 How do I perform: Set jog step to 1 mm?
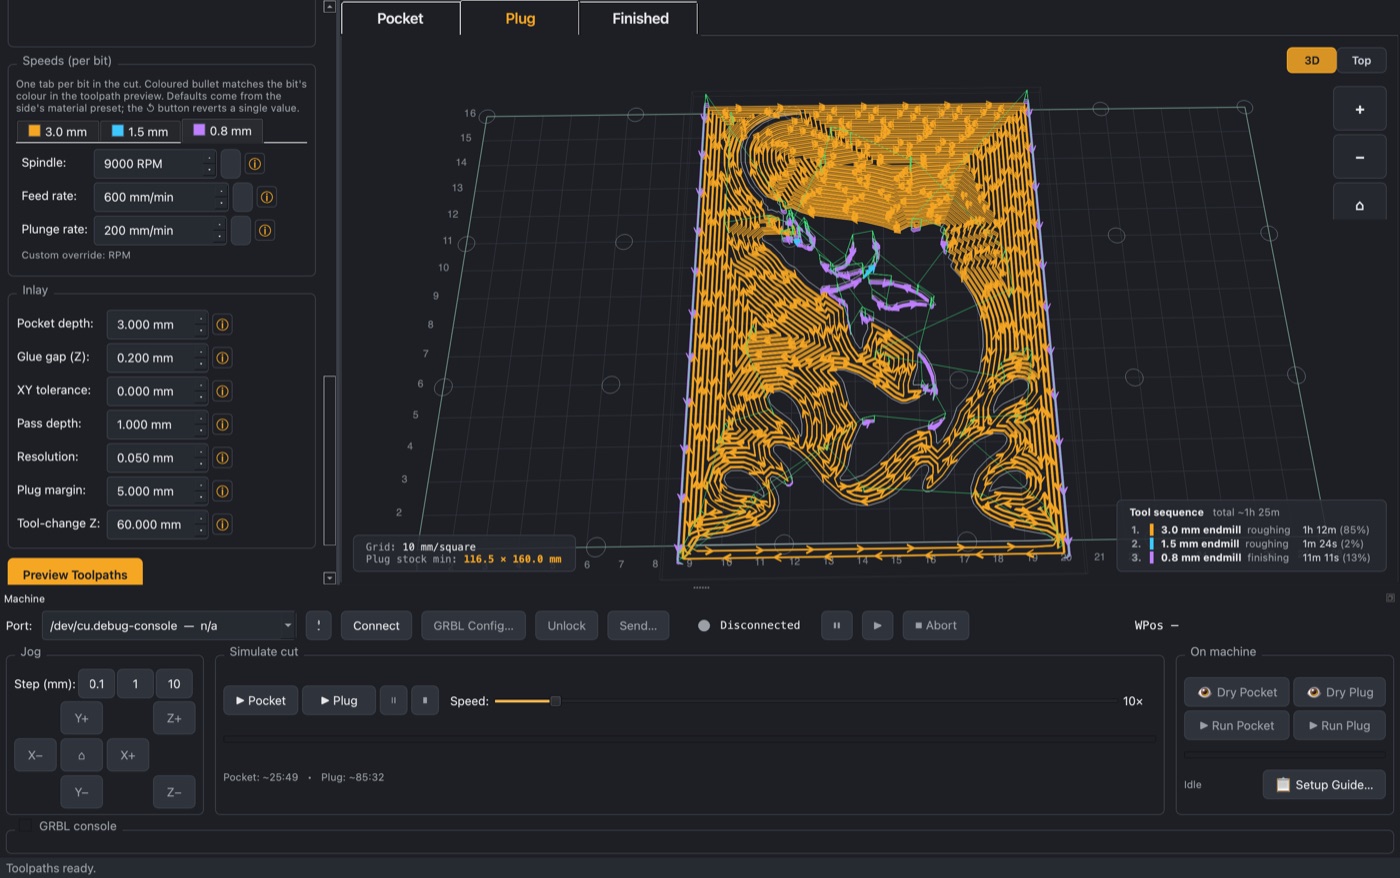tap(135, 684)
